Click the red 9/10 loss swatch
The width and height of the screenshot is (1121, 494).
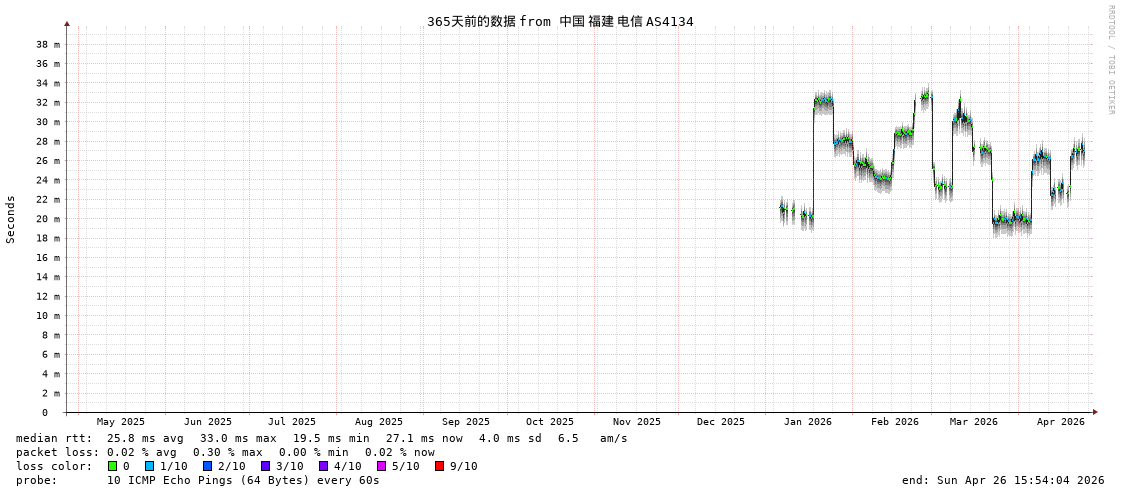tap(439, 466)
